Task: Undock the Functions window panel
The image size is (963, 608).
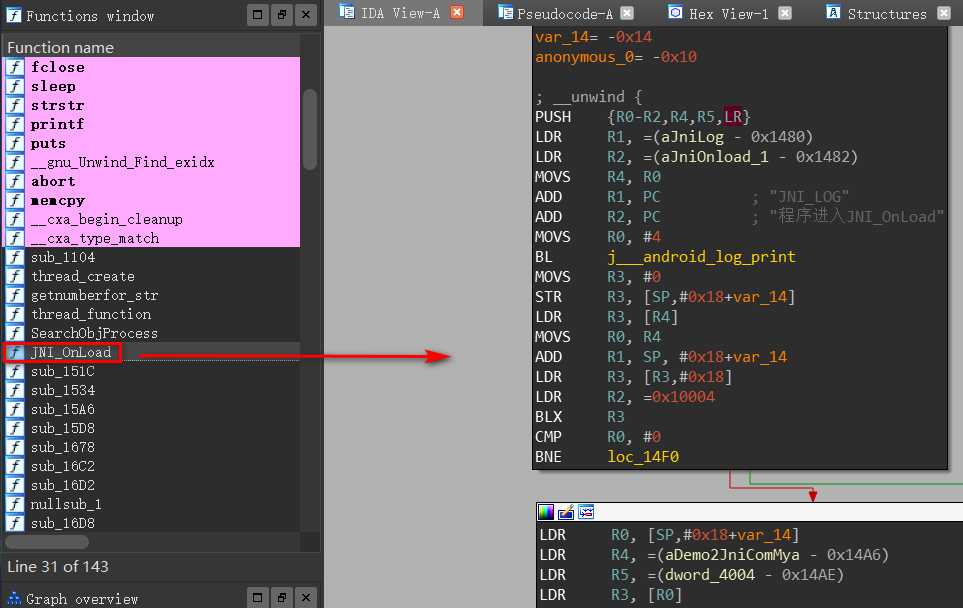Action: tap(281, 14)
